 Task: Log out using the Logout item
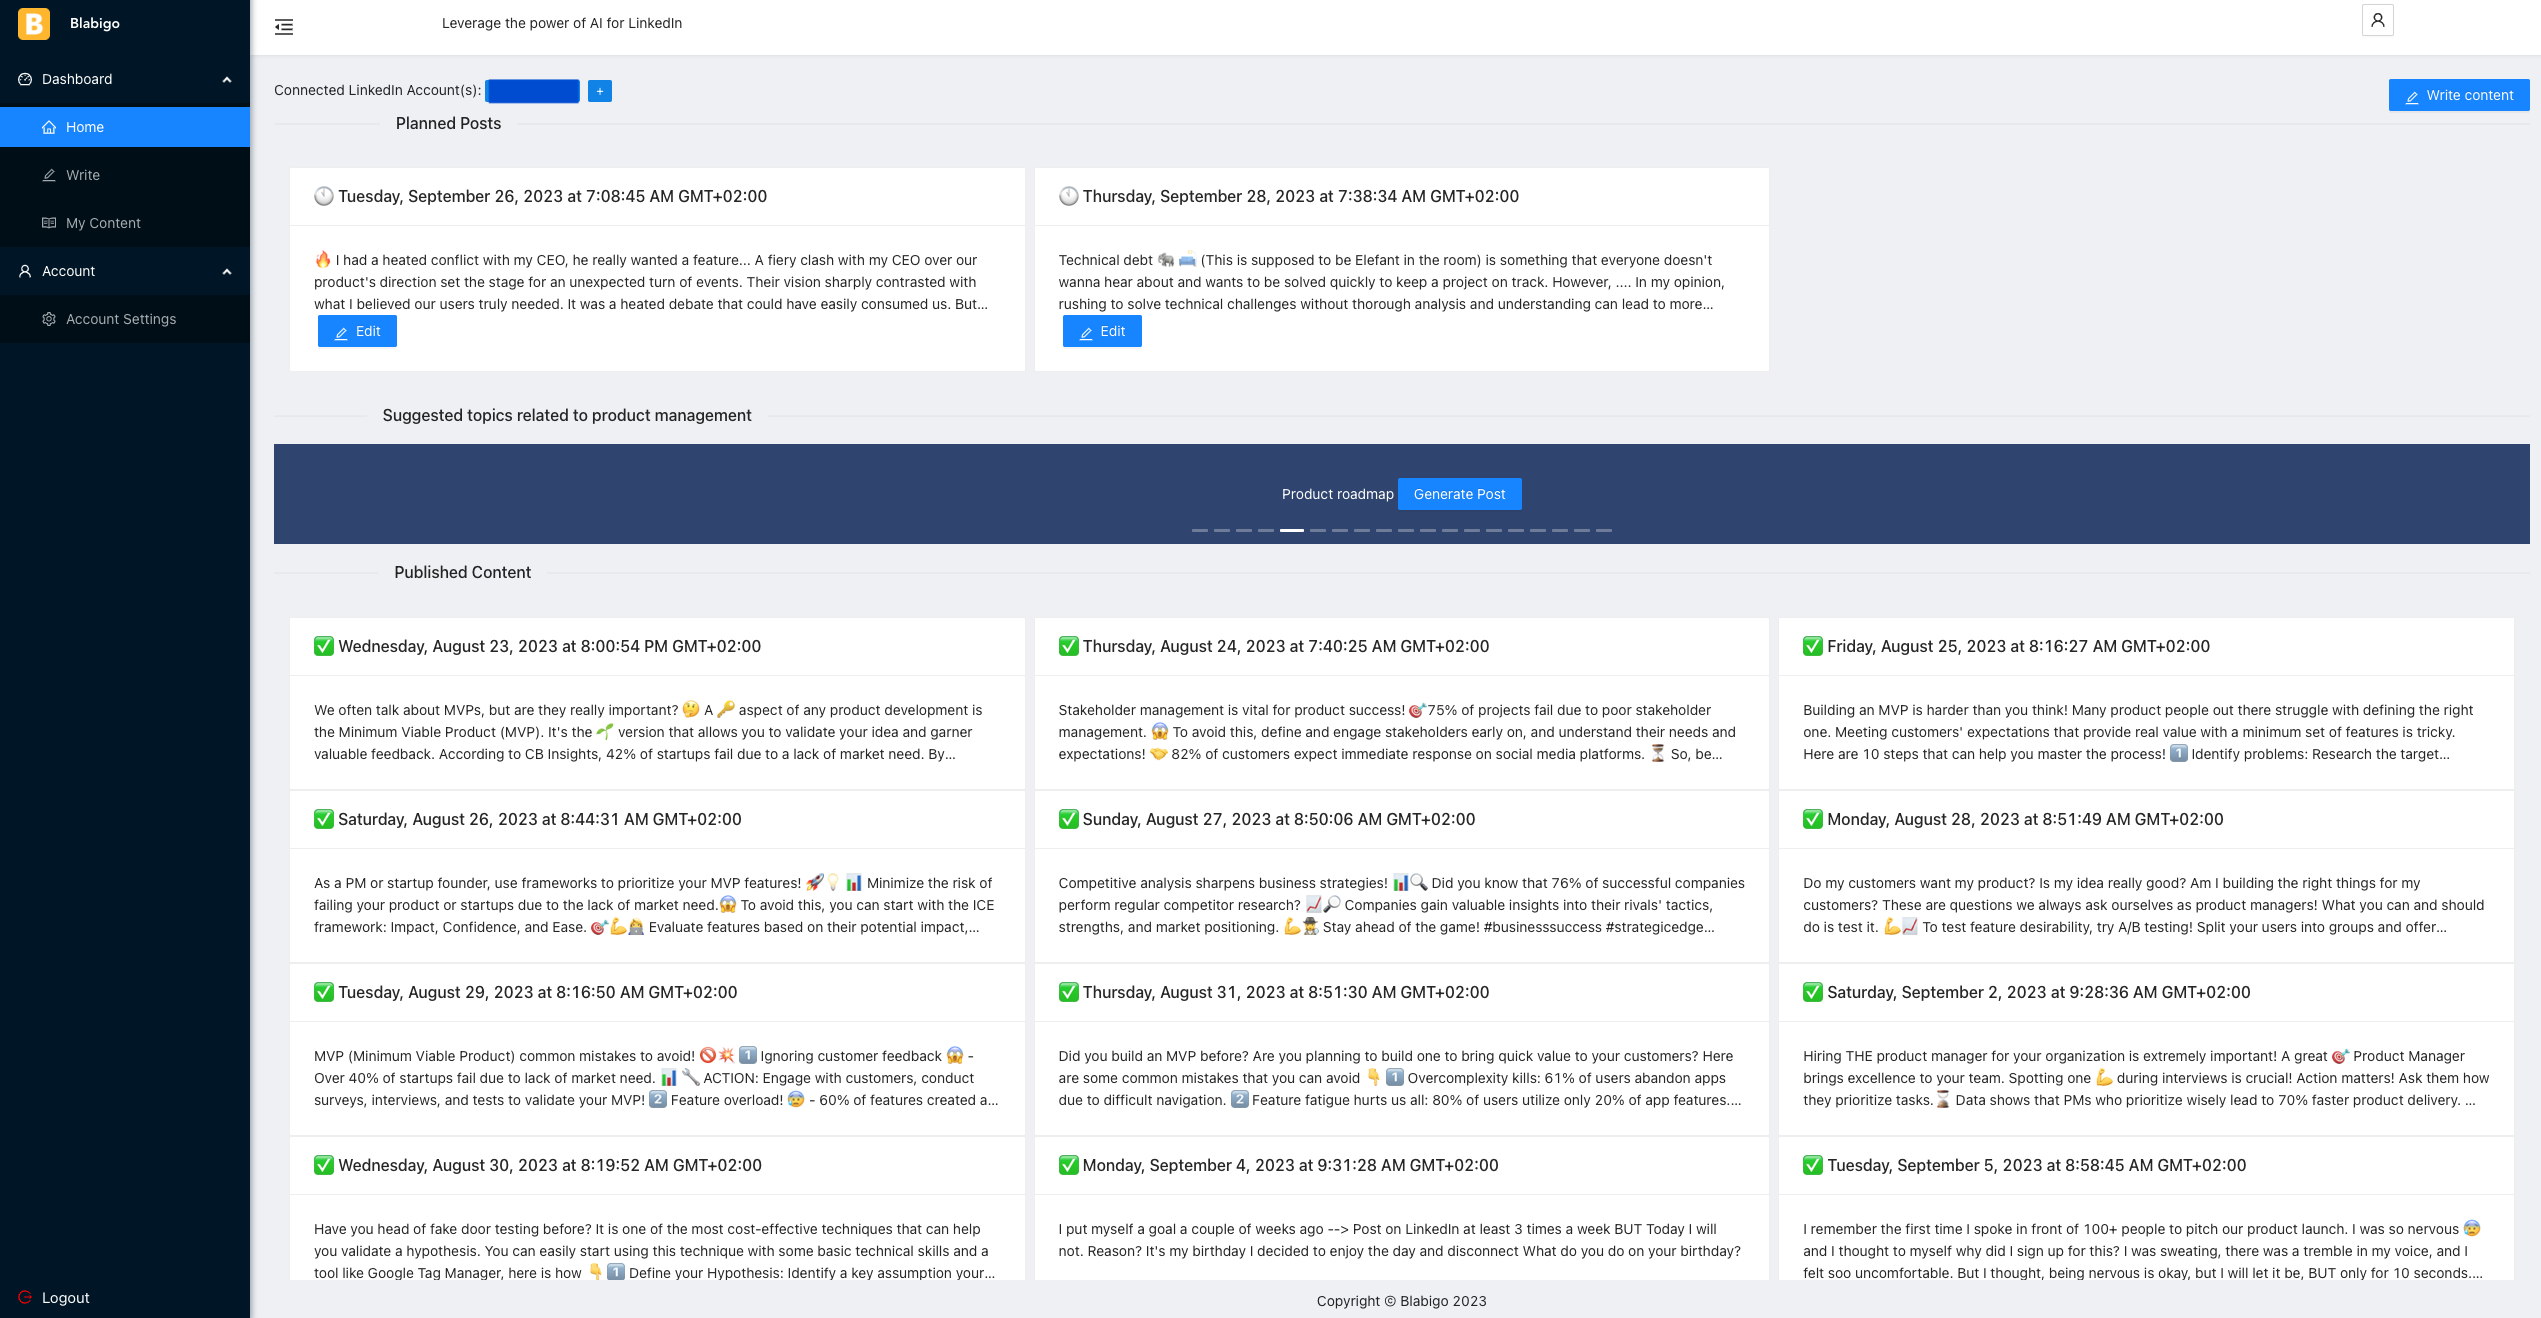(65, 1298)
